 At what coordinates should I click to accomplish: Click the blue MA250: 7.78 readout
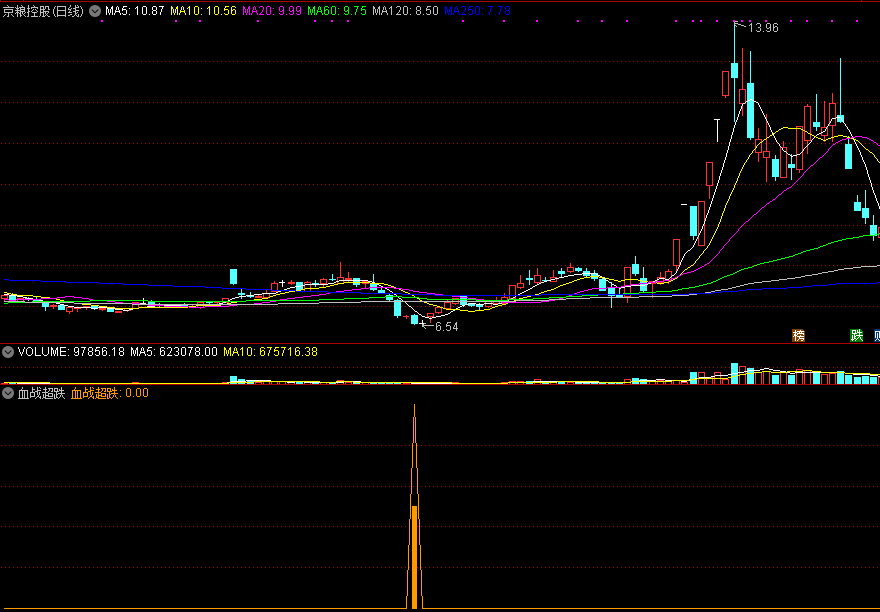tap(478, 11)
